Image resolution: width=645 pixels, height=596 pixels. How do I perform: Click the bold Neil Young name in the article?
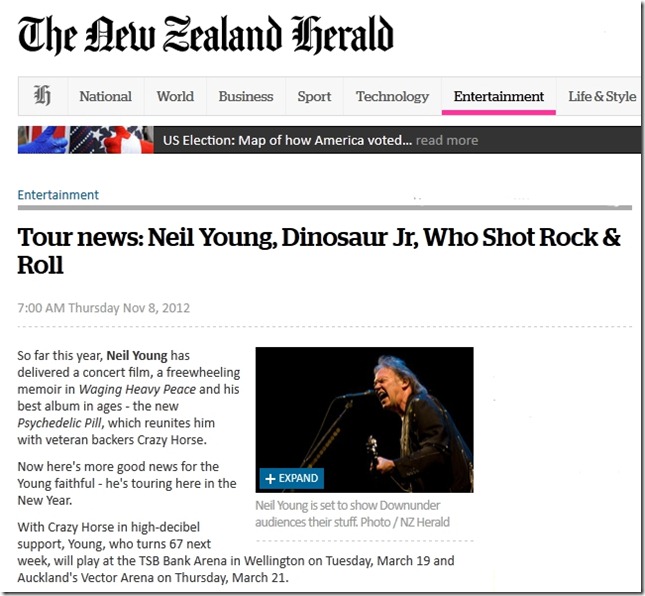coord(137,355)
